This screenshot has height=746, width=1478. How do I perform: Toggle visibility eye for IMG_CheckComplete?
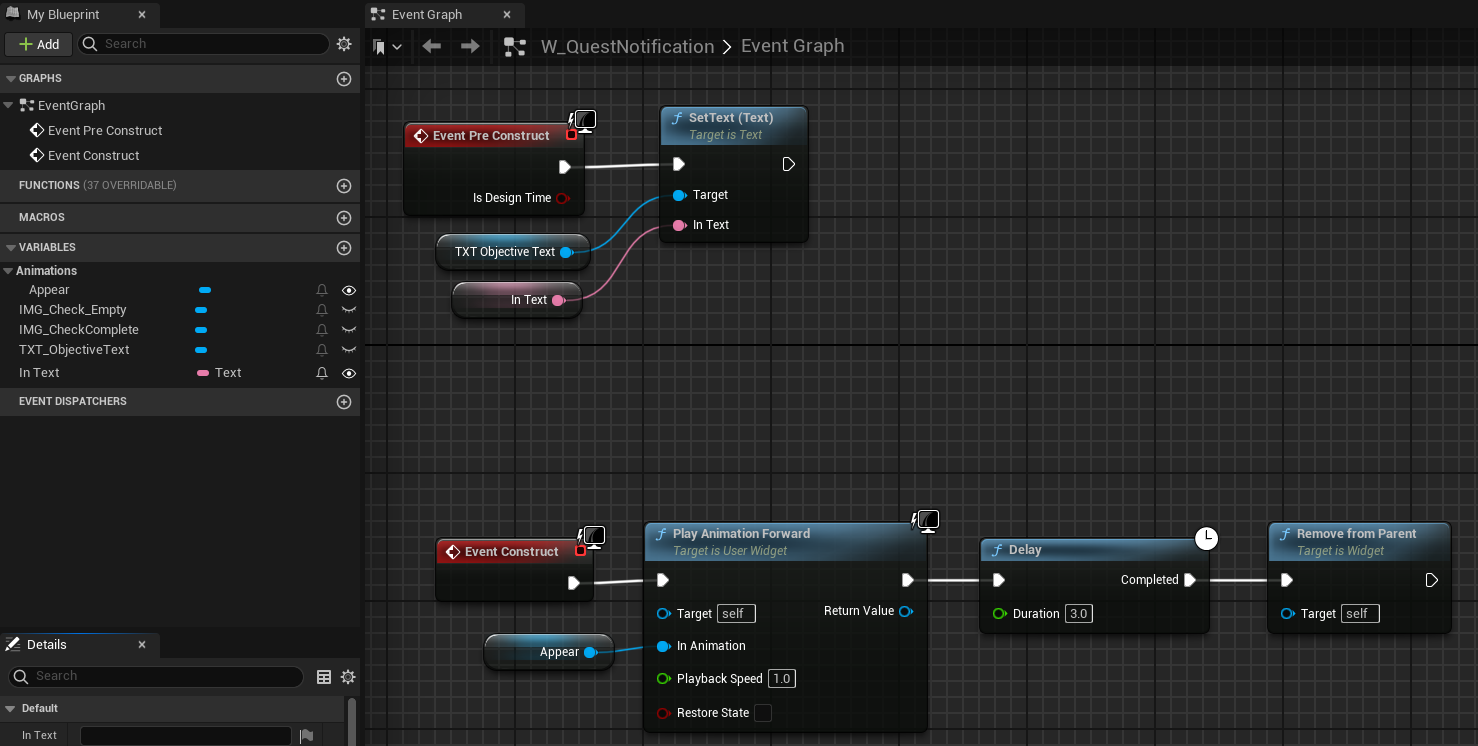tap(349, 330)
